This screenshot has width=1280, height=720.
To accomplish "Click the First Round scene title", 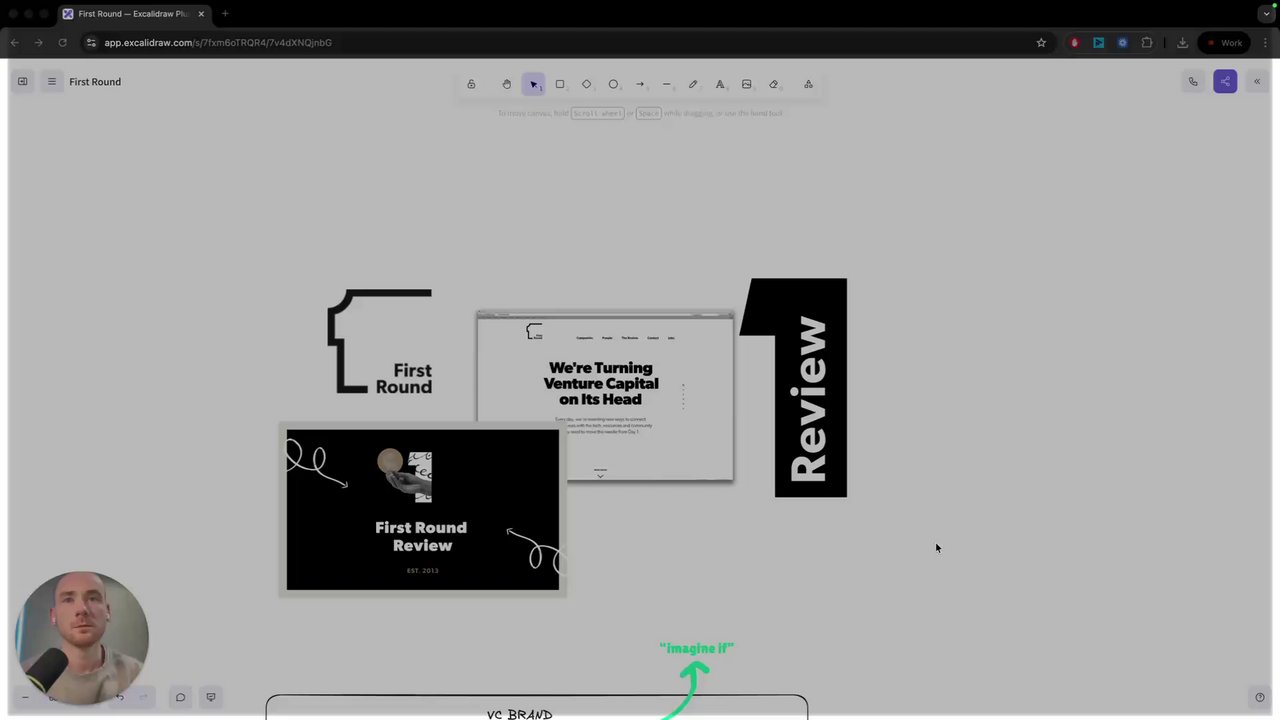I will (x=95, y=82).
